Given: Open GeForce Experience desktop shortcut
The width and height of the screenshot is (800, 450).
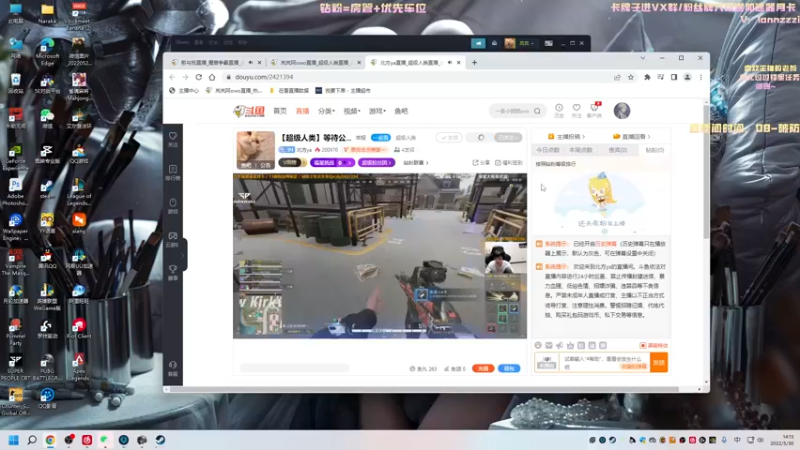Looking at the screenshot, I should click(15, 158).
